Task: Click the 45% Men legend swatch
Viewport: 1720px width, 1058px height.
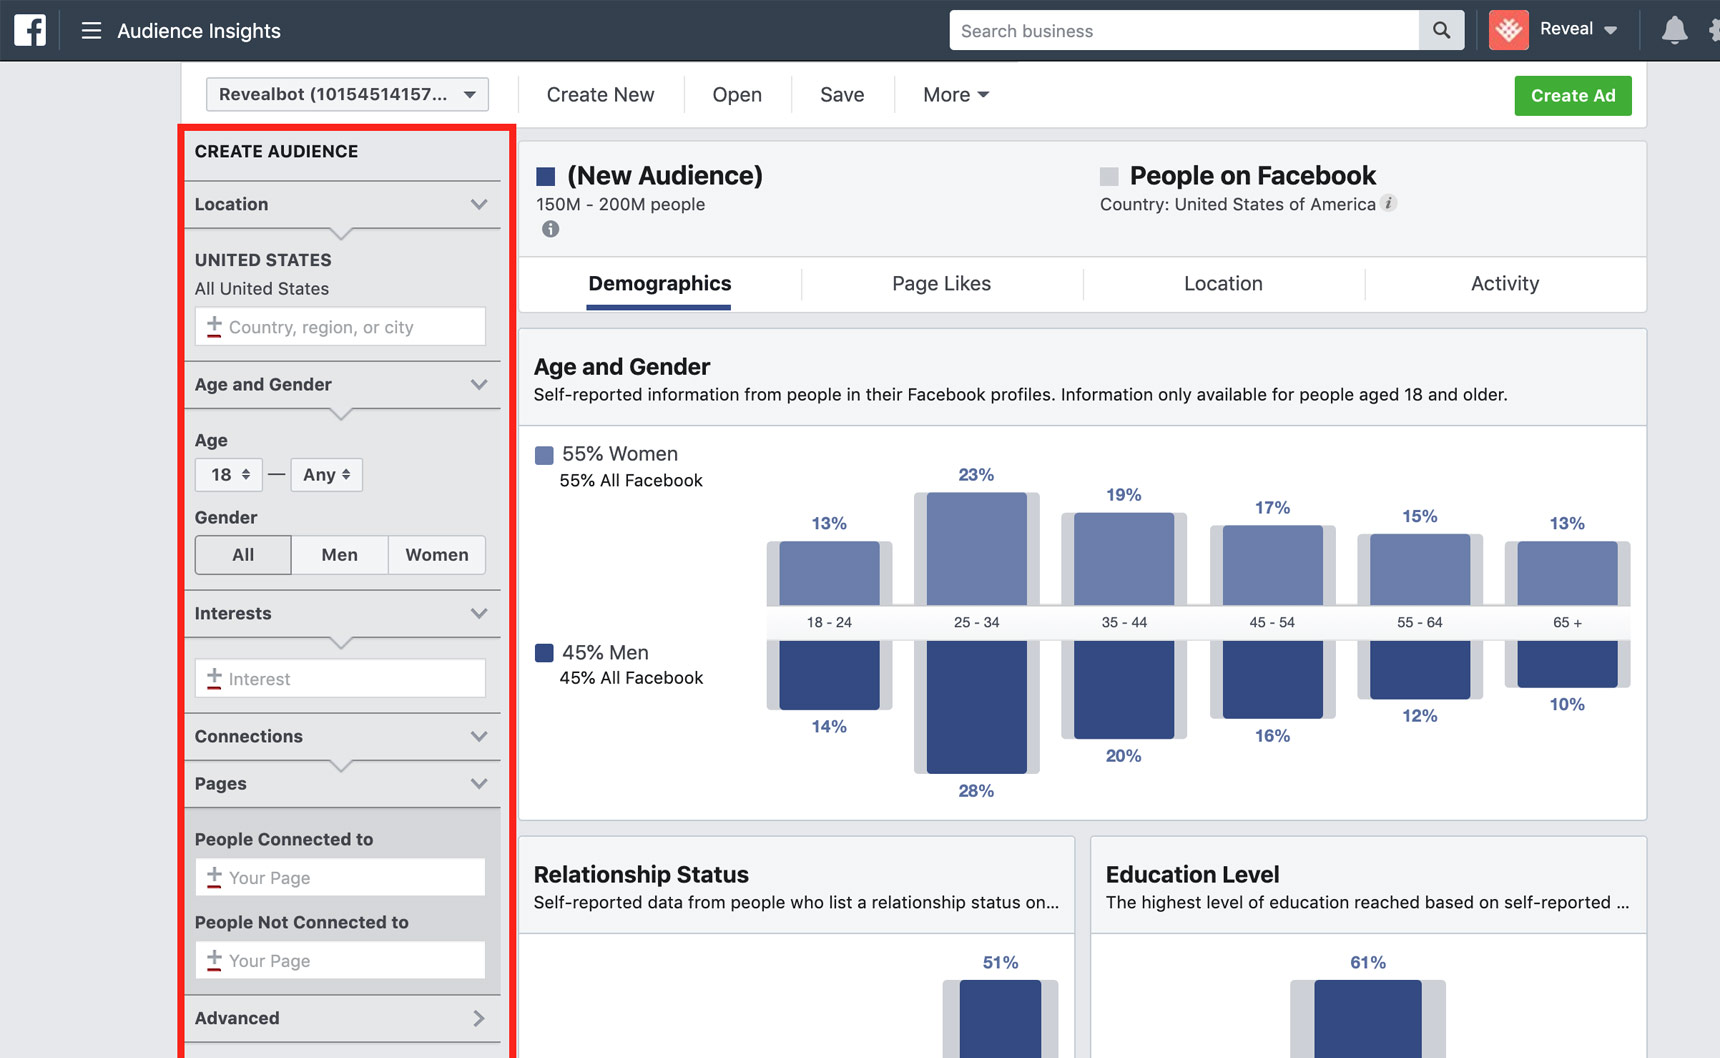Action: click(x=544, y=653)
